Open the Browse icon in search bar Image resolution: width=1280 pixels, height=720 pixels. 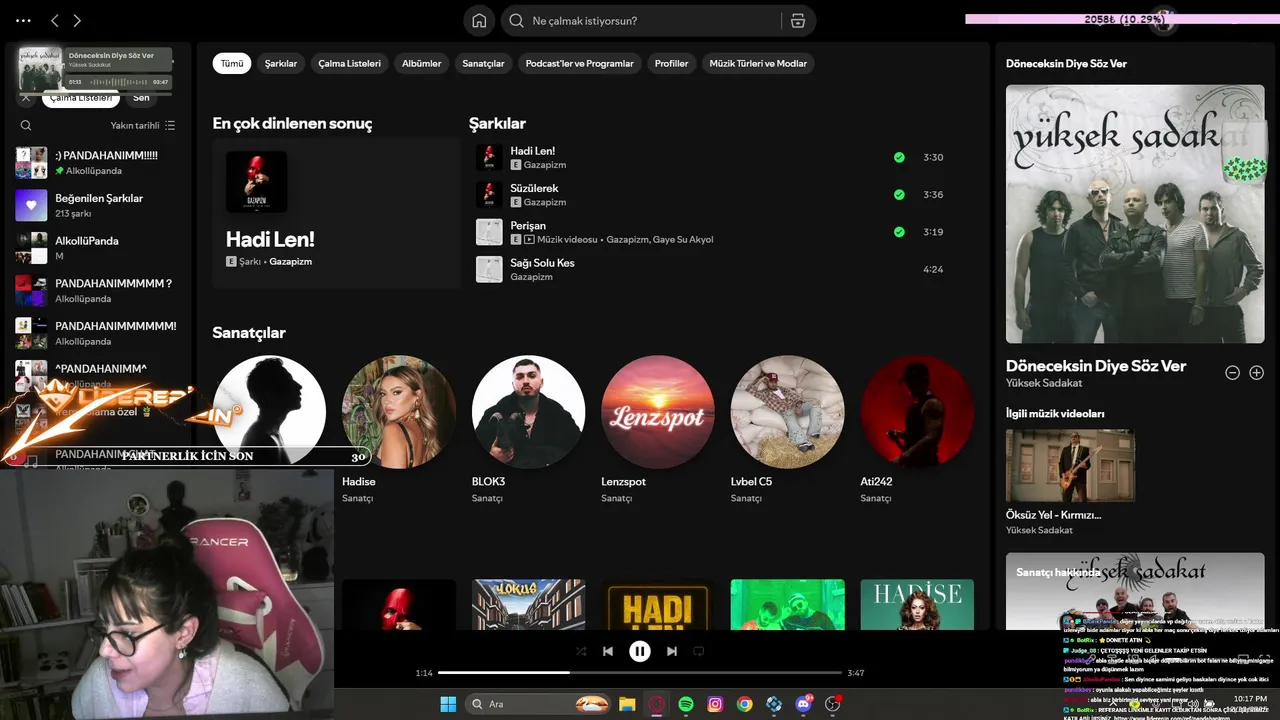point(797,21)
